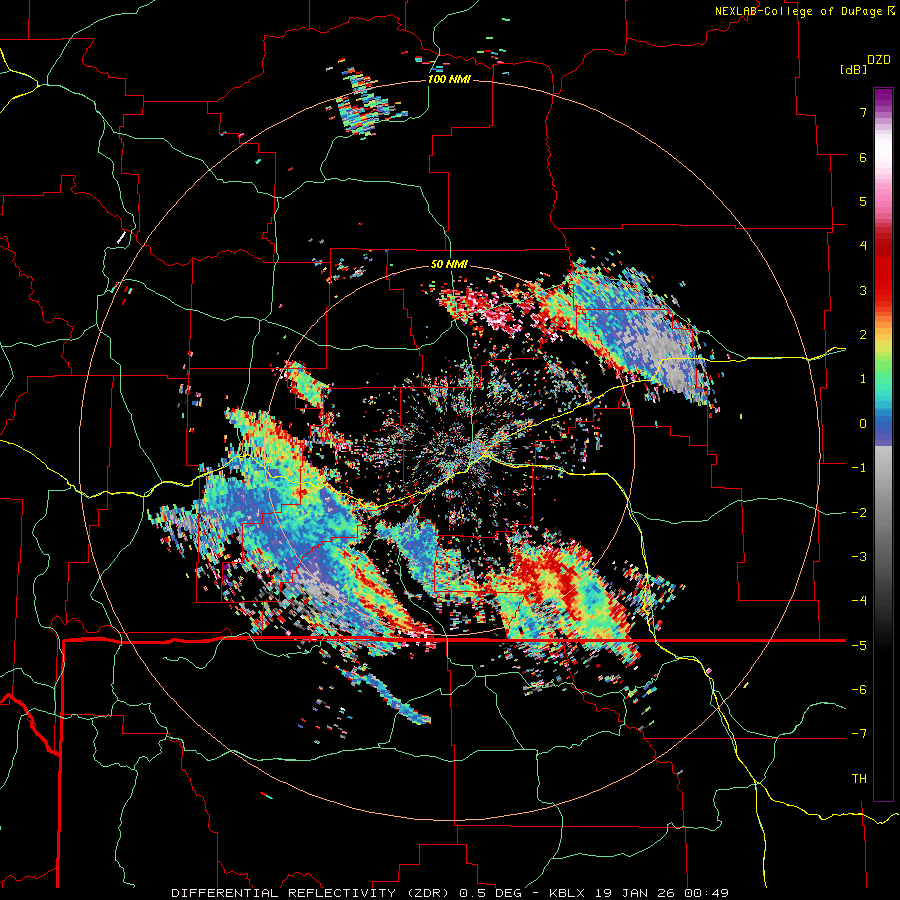Click the -4 scale value
The height and width of the screenshot is (900, 900).
point(859,601)
